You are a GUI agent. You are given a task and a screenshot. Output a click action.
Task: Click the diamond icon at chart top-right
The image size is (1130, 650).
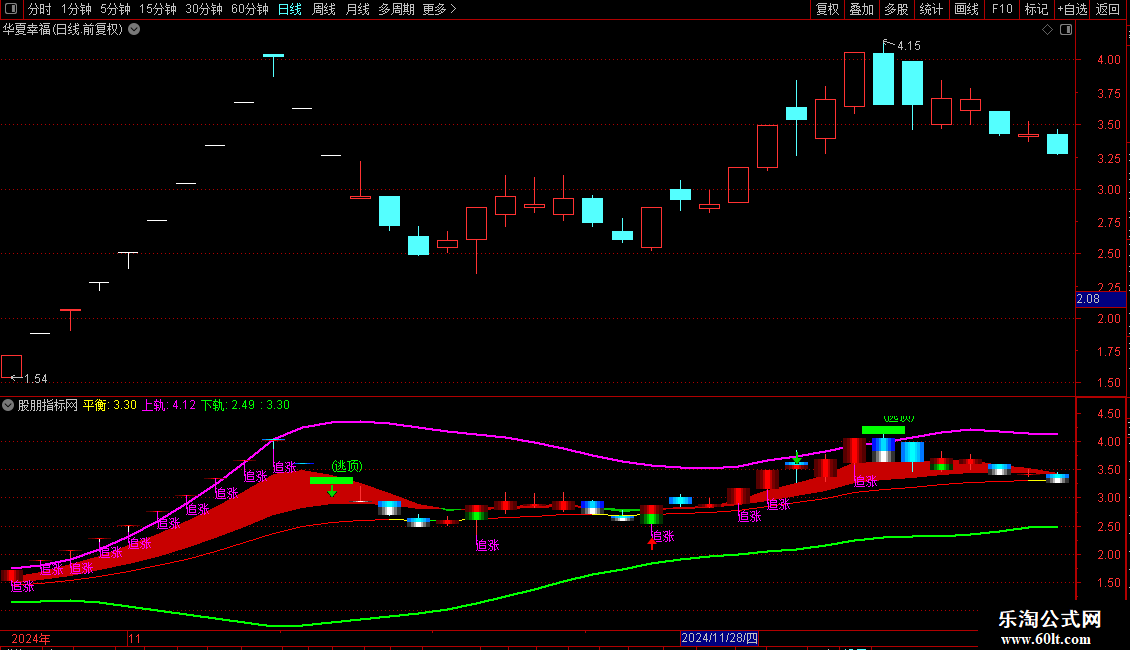(x=1048, y=30)
